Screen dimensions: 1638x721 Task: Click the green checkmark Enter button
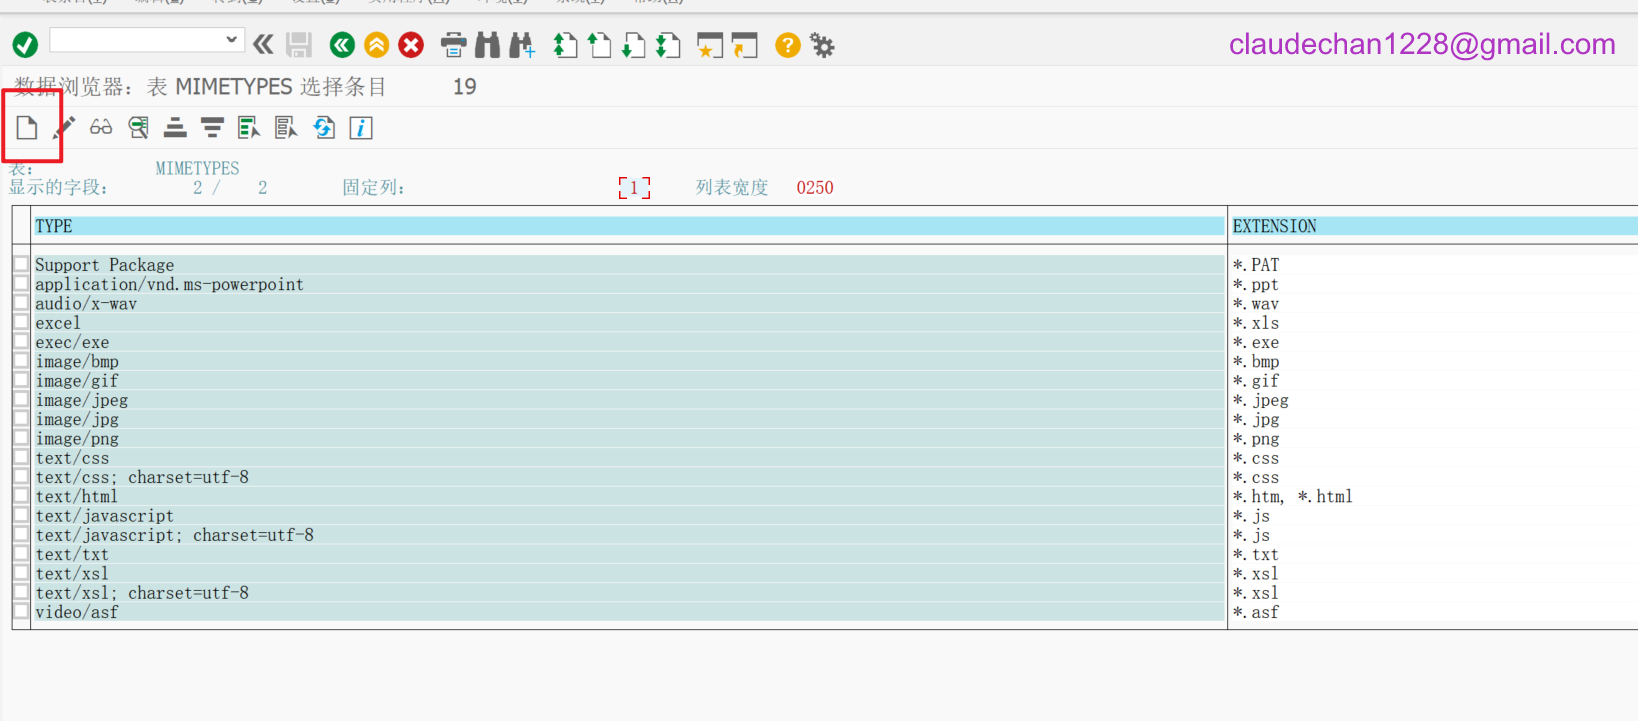tap(25, 45)
